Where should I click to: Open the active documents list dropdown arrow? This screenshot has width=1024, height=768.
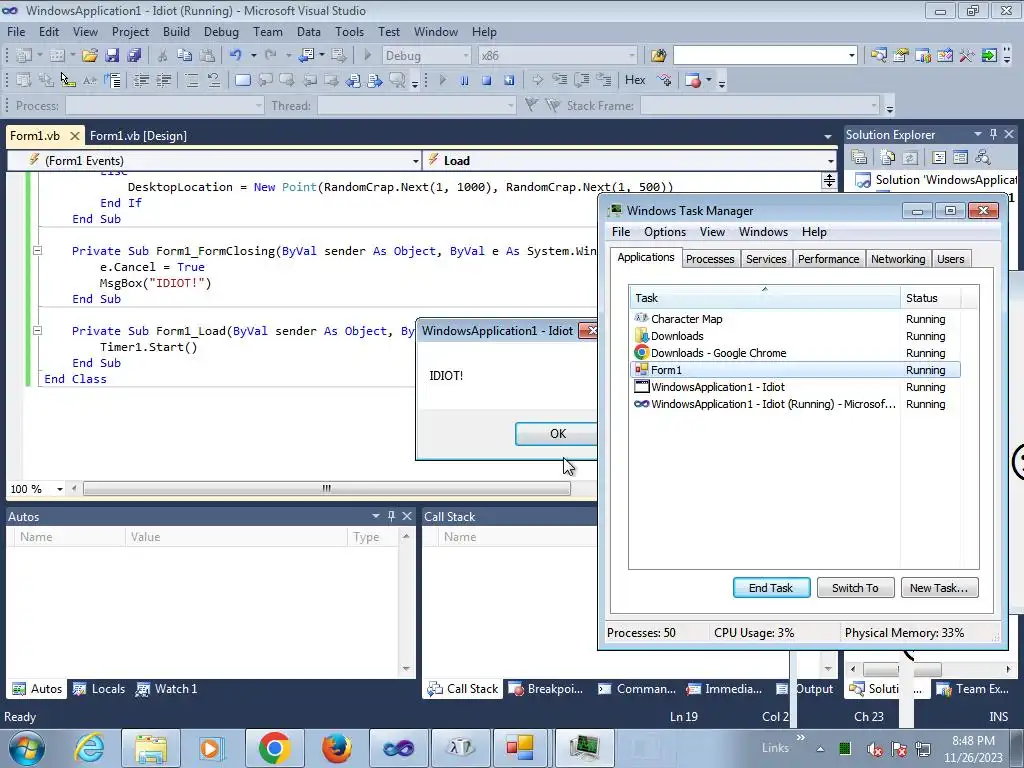click(x=827, y=136)
